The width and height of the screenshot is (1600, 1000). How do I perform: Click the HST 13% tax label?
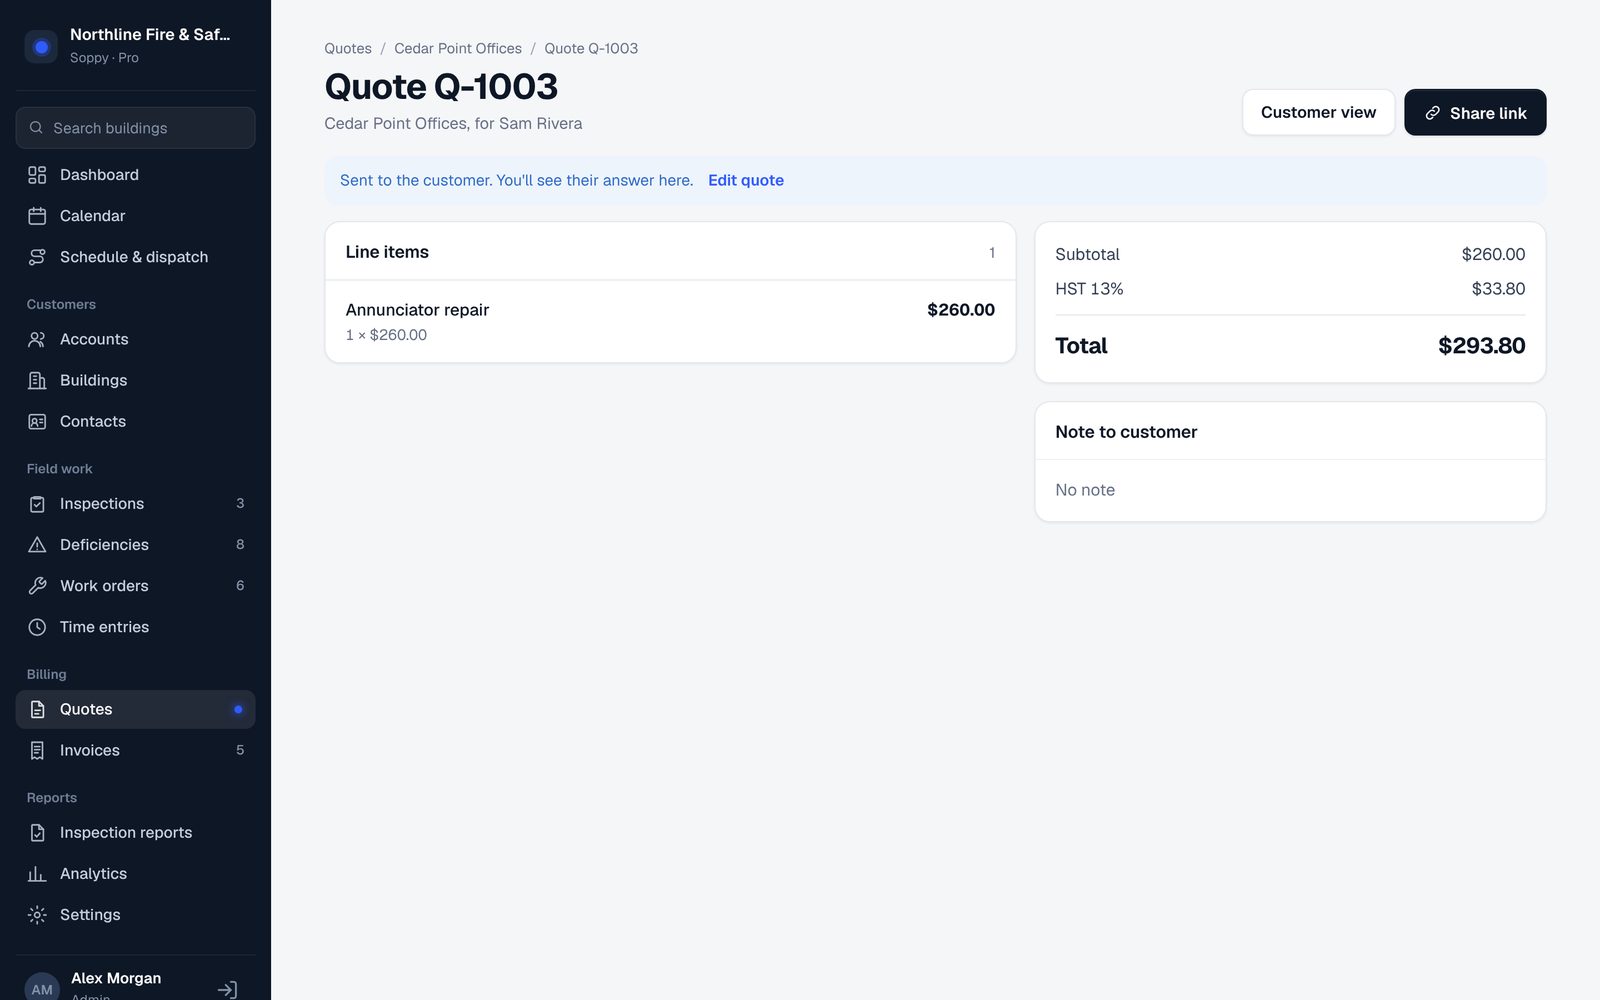click(x=1089, y=289)
